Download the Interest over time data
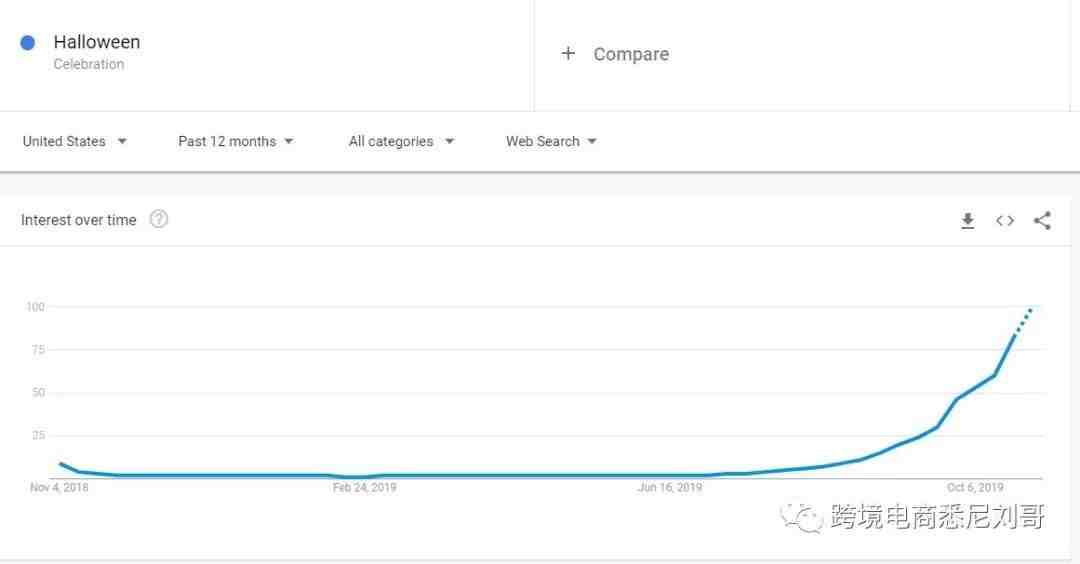1080x564 pixels. tap(967, 221)
